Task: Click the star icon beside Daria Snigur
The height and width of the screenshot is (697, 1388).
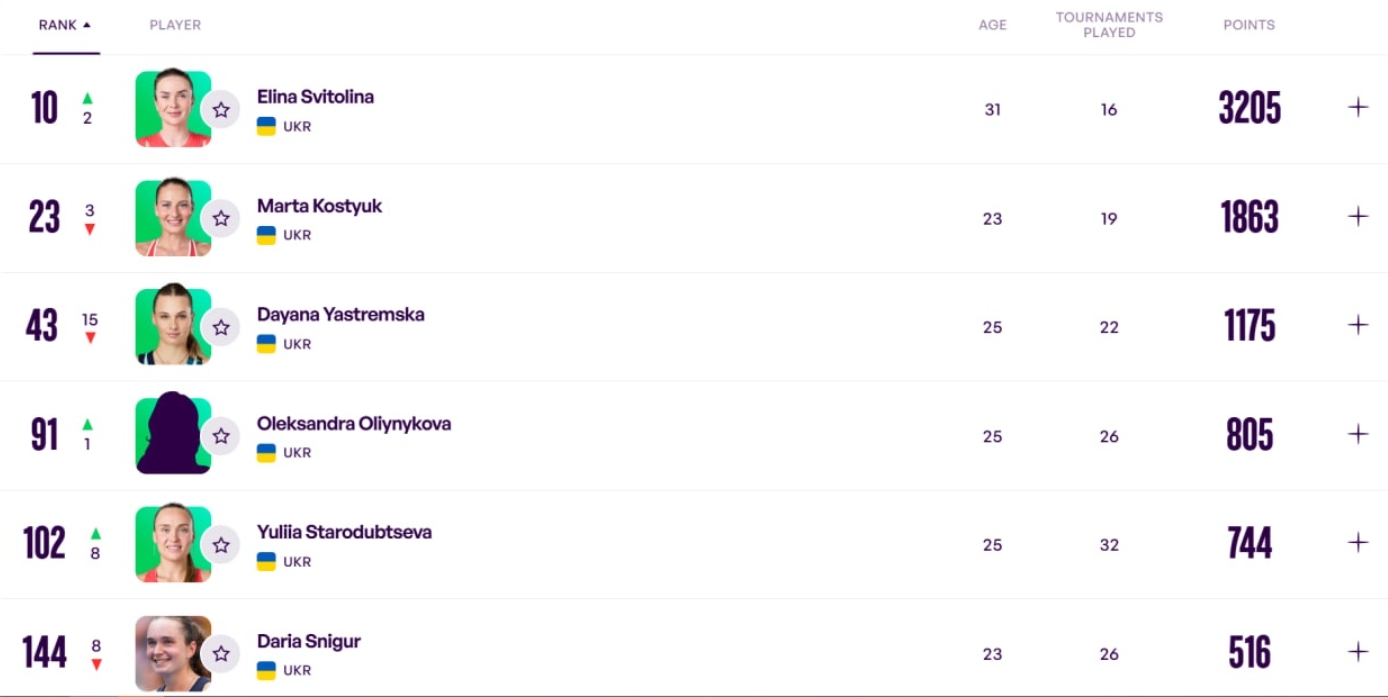Action: (221, 654)
